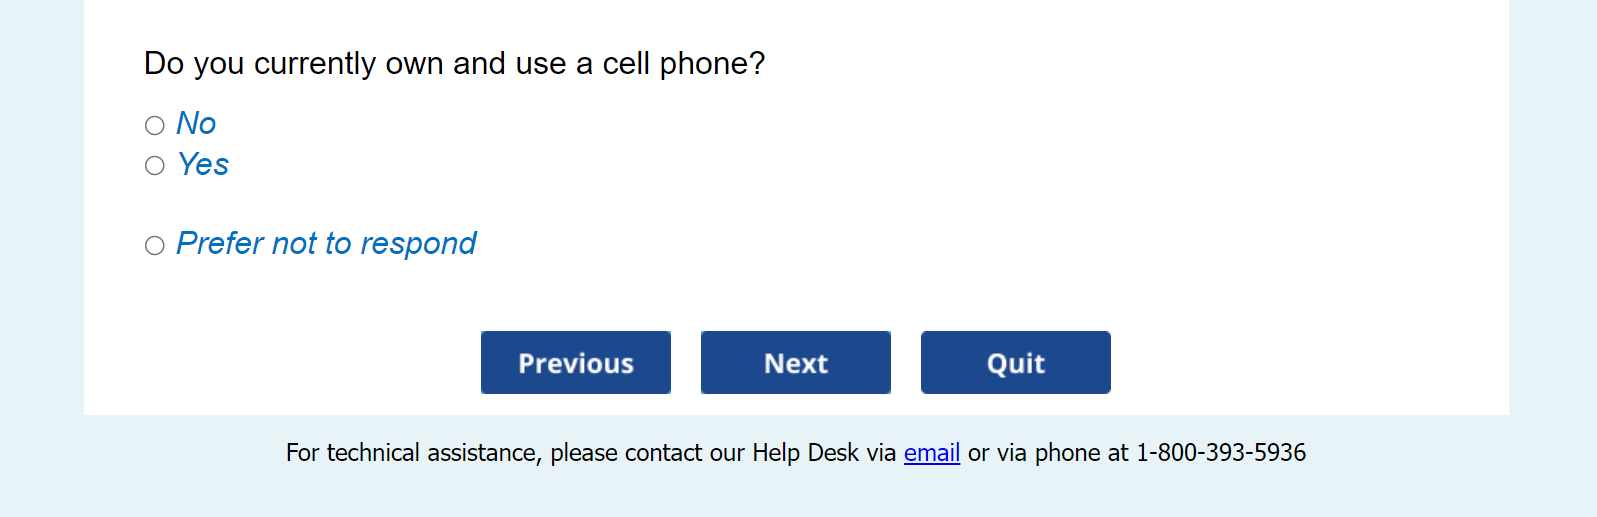The height and width of the screenshot is (517, 1597).
Task: Open the Help Desk email link
Action: click(x=931, y=453)
